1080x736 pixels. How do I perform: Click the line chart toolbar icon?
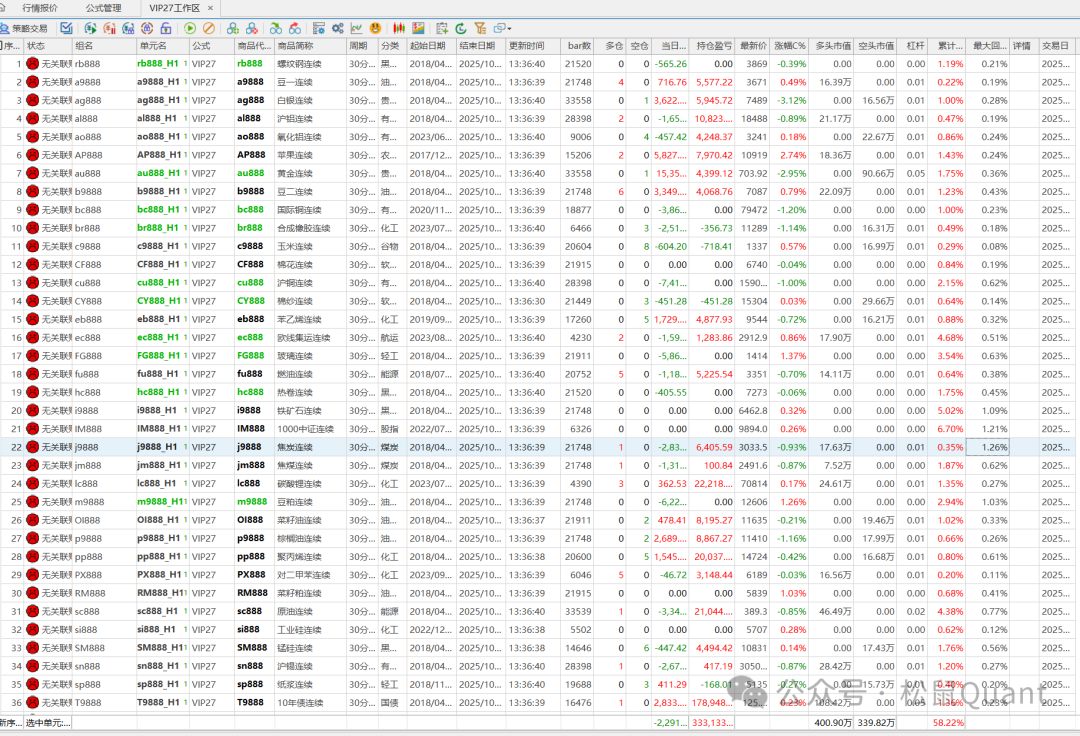[x=357, y=28]
